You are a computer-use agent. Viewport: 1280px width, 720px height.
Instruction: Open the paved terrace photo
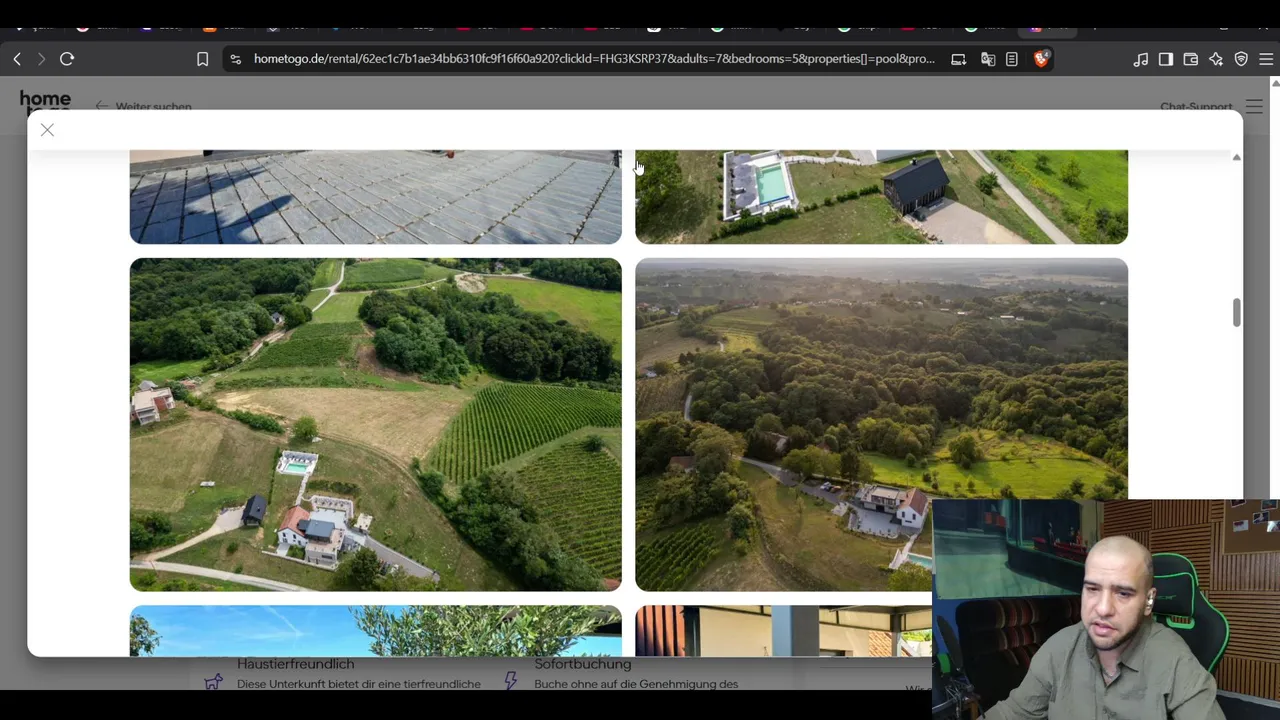tap(375, 197)
